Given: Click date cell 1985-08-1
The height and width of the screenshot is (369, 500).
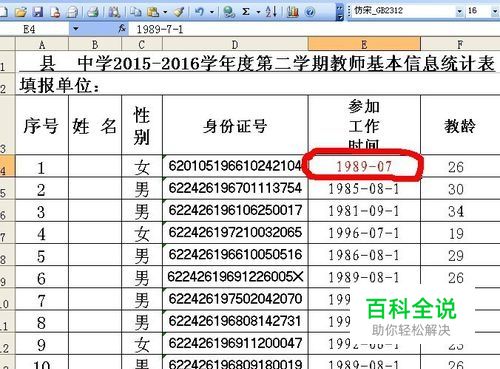Looking at the screenshot, I should (364, 189).
